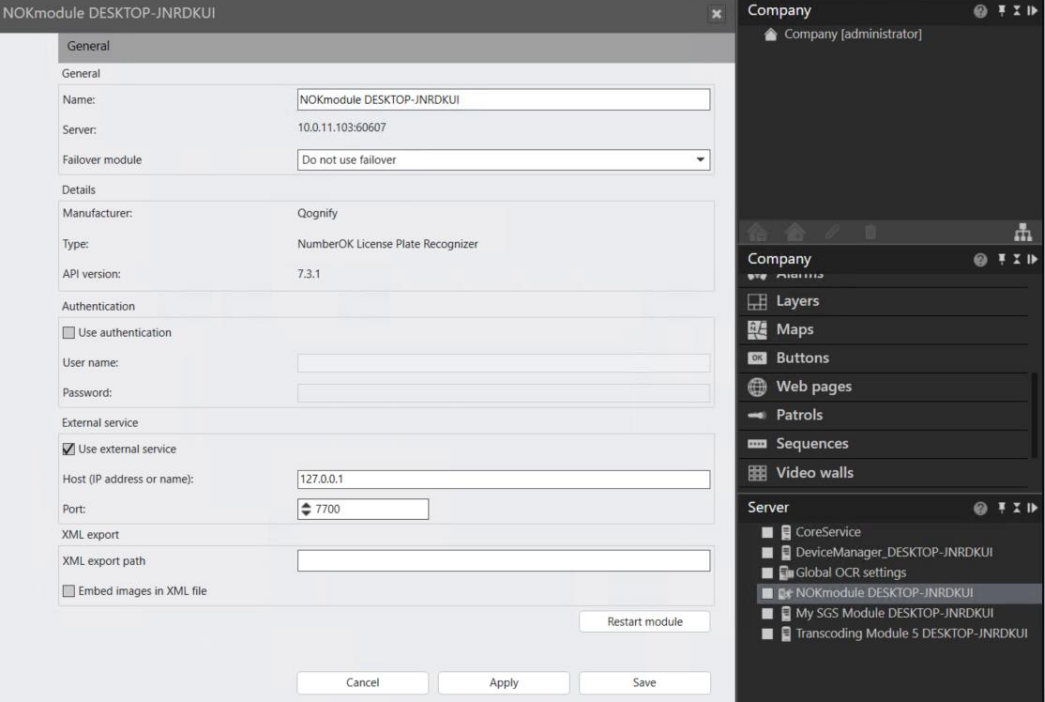This screenshot has height=702, width=1045.
Task: Click the greyed trash delete icon
Action: [x=870, y=232]
